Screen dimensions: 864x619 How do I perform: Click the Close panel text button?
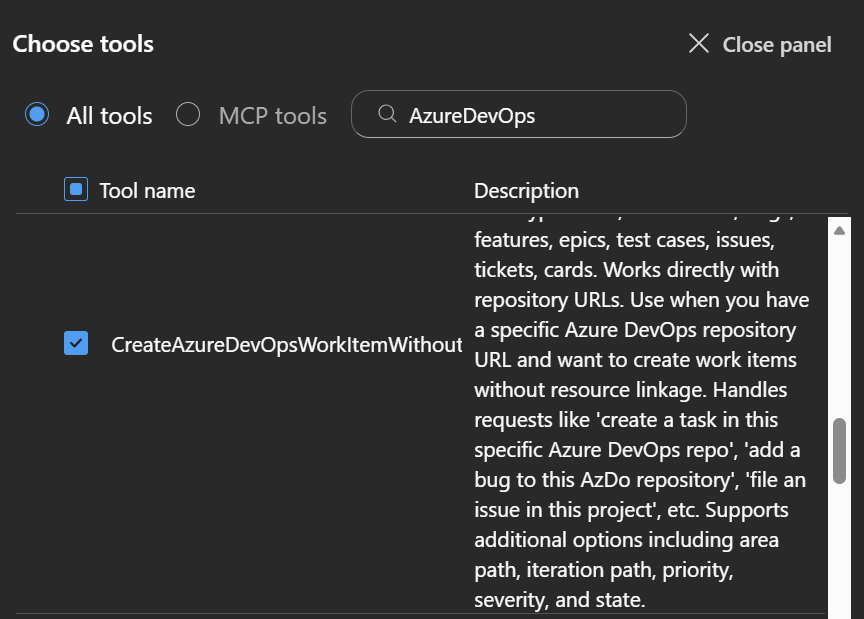coord(777,45)
